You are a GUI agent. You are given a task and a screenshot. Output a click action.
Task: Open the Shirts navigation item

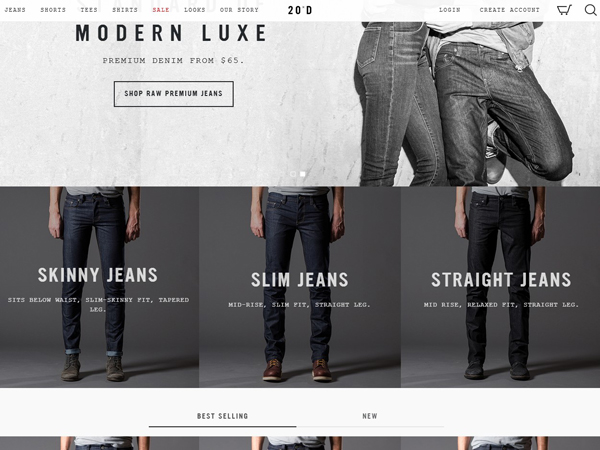click(125, 10)
